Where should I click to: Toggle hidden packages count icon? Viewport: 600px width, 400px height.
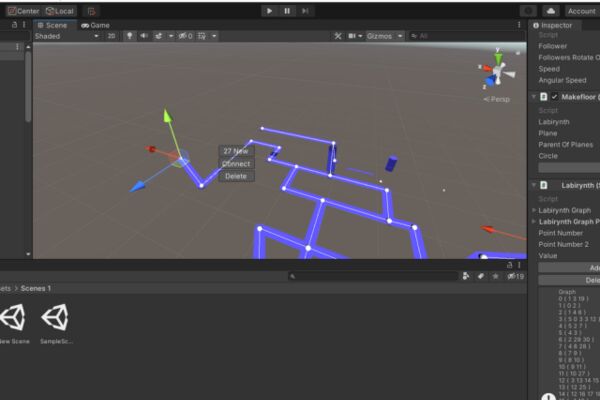click(x=515, y=276)
